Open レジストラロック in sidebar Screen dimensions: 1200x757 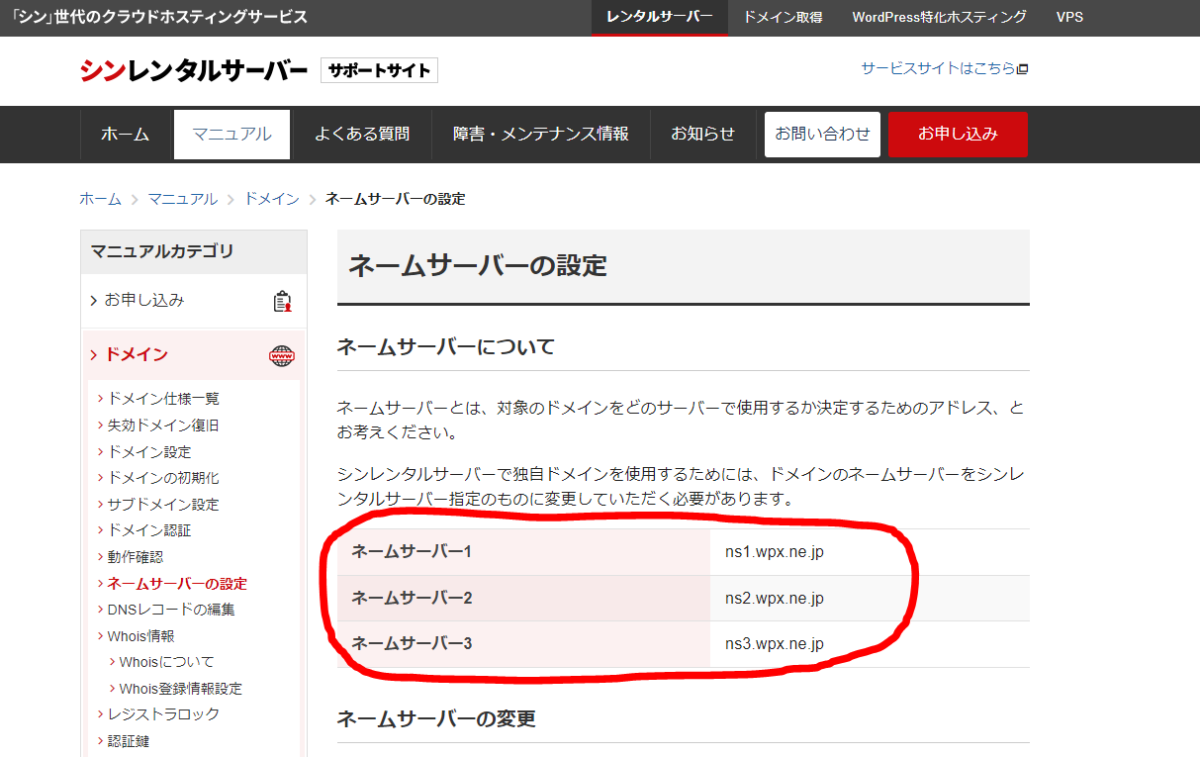click(x=163, y=714)
